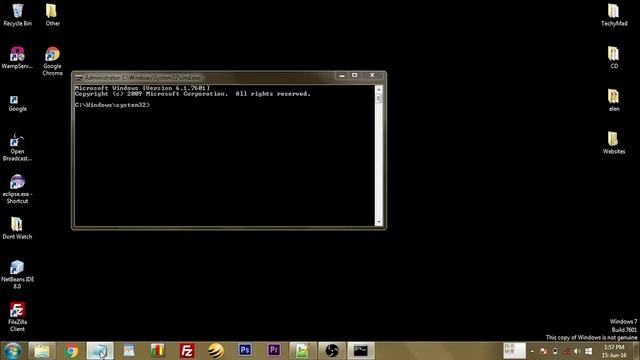
Task: Select the elen folder on desktop
Action: pos(614,100)
